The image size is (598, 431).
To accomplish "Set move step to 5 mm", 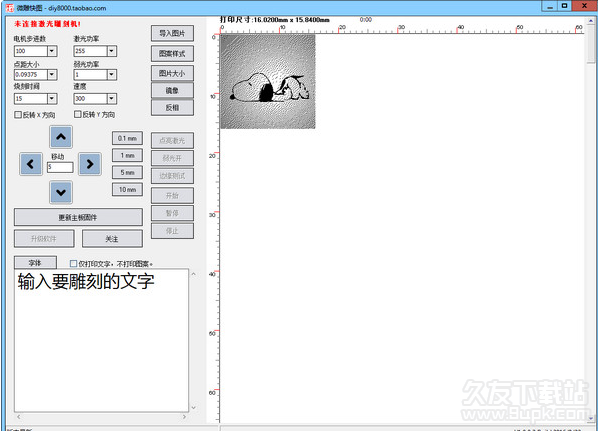I will pyautogui.click(x=127, y=172).
